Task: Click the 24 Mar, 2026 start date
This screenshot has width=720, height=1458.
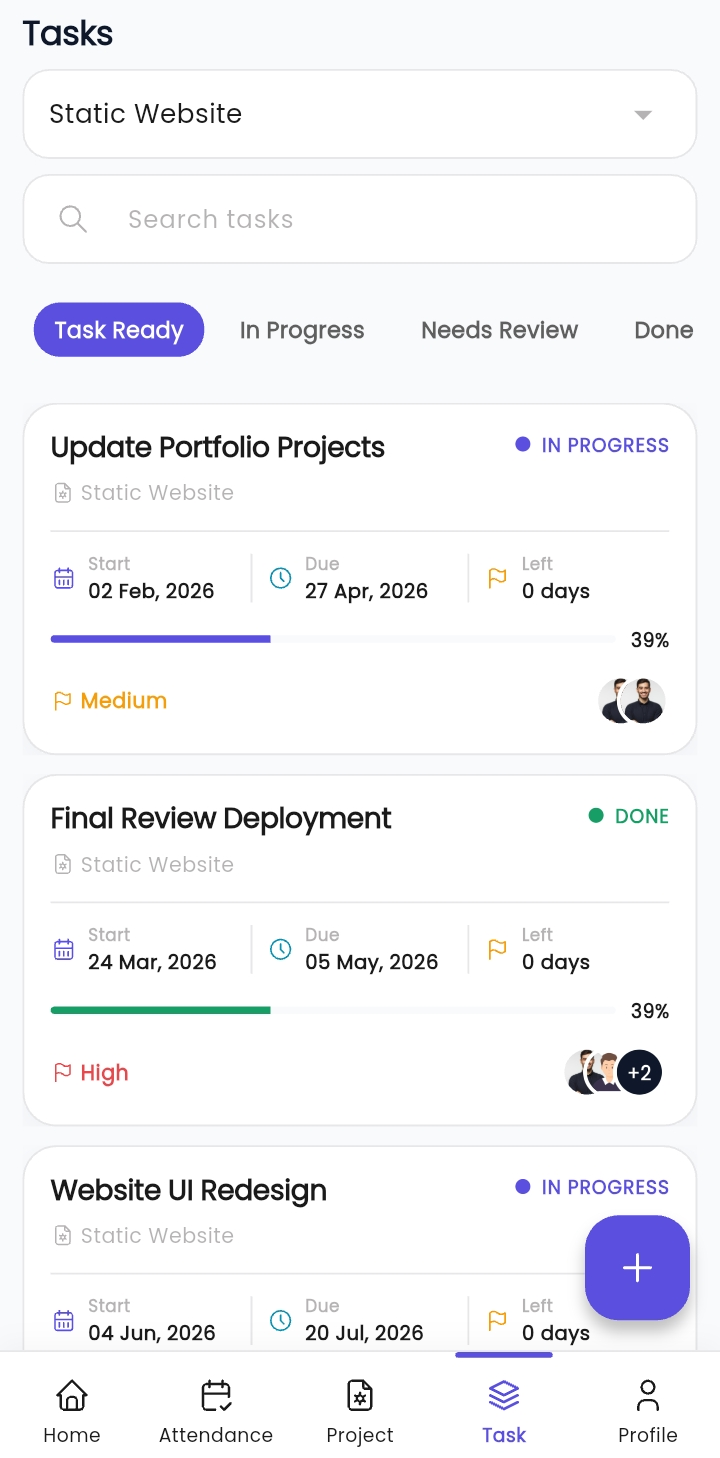Action: [152, 962]
